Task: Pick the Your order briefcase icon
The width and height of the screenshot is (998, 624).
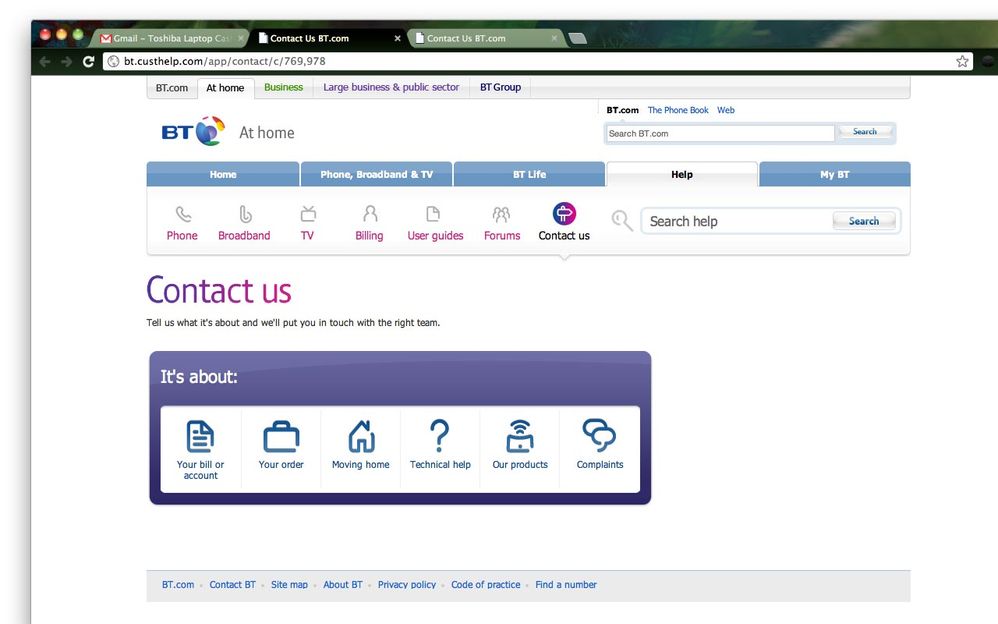Action: pyautogui.click(x=281, y=437)
